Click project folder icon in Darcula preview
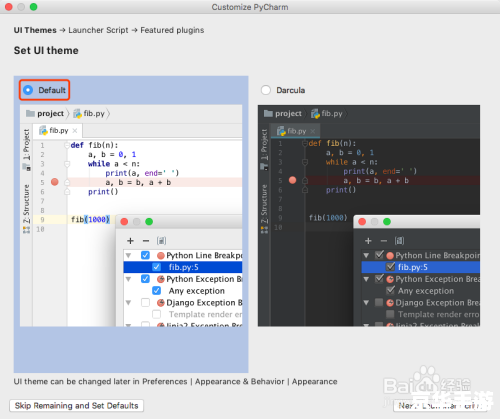 point(268,113)
